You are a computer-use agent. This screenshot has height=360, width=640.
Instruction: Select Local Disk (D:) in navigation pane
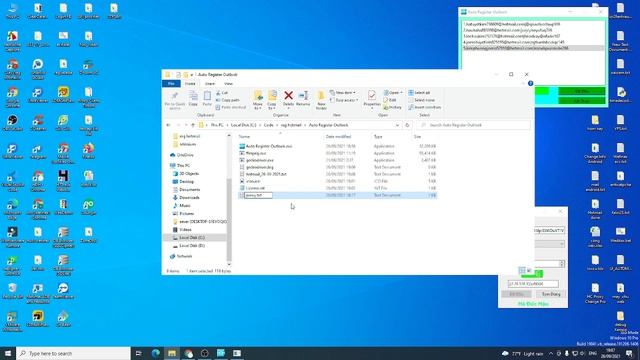192,246
